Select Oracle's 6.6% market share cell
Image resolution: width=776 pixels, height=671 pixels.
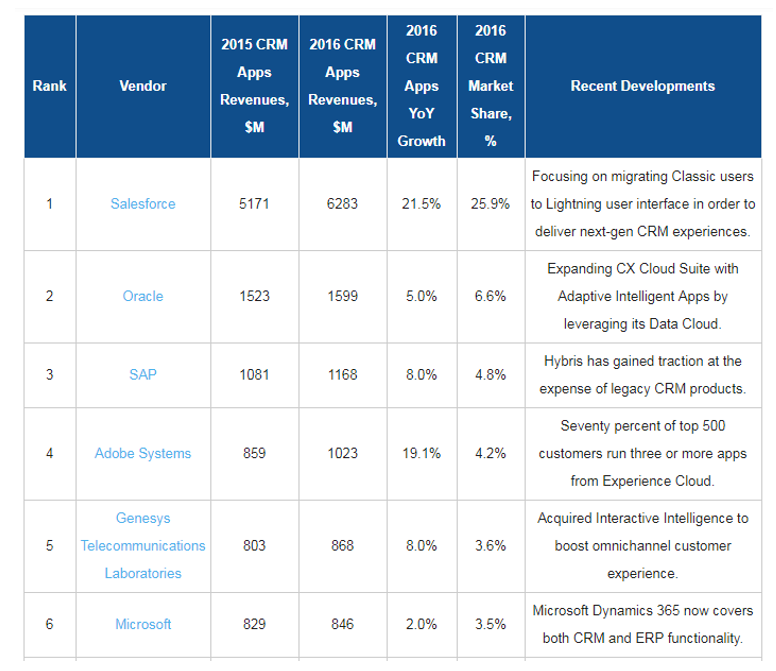(x=490, y=296)
